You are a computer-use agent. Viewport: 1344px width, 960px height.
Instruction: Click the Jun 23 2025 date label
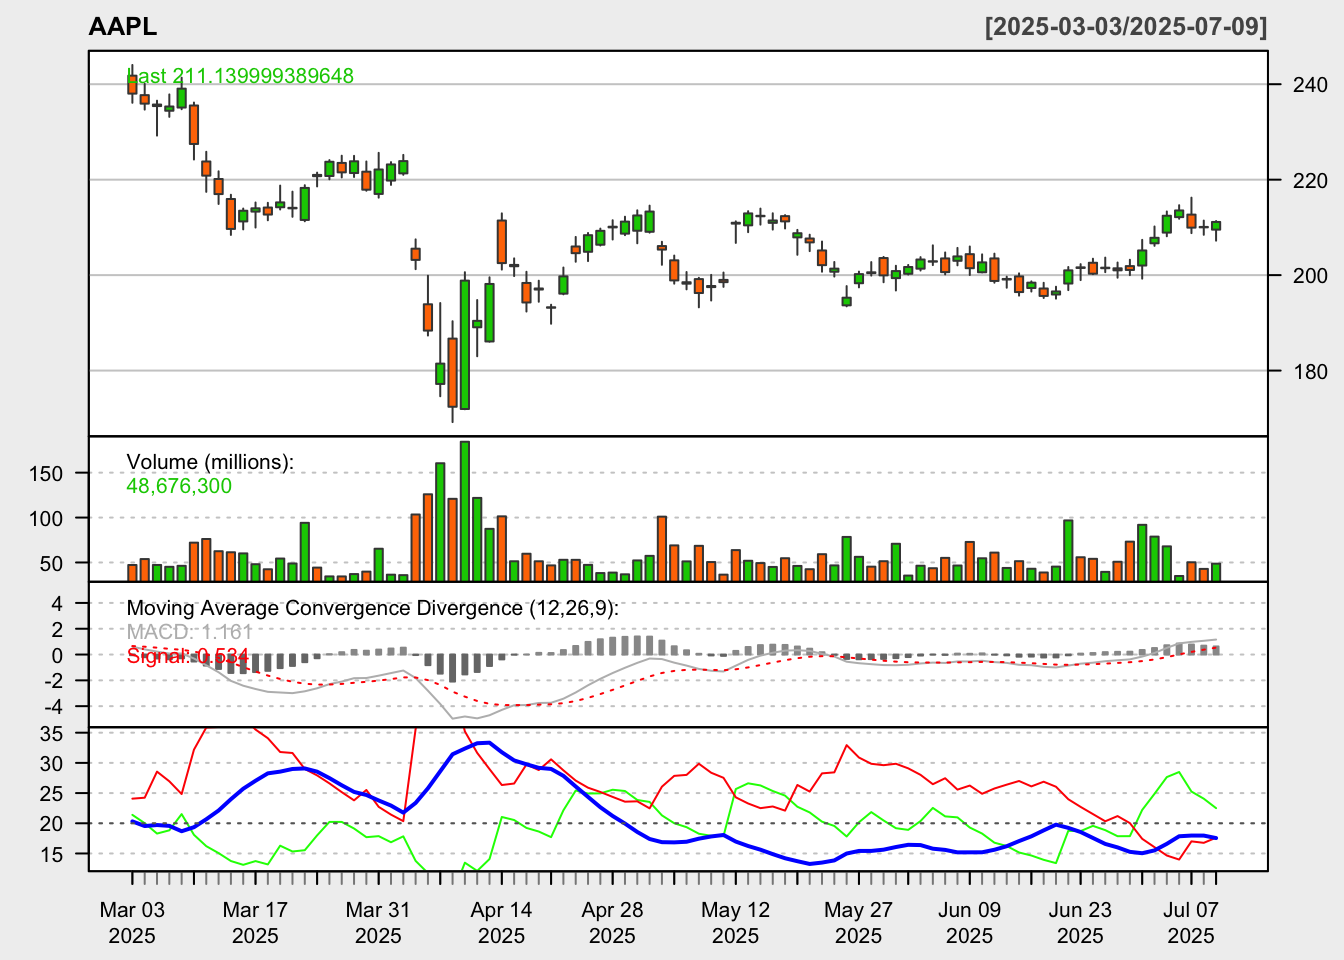pos(1080,923)
